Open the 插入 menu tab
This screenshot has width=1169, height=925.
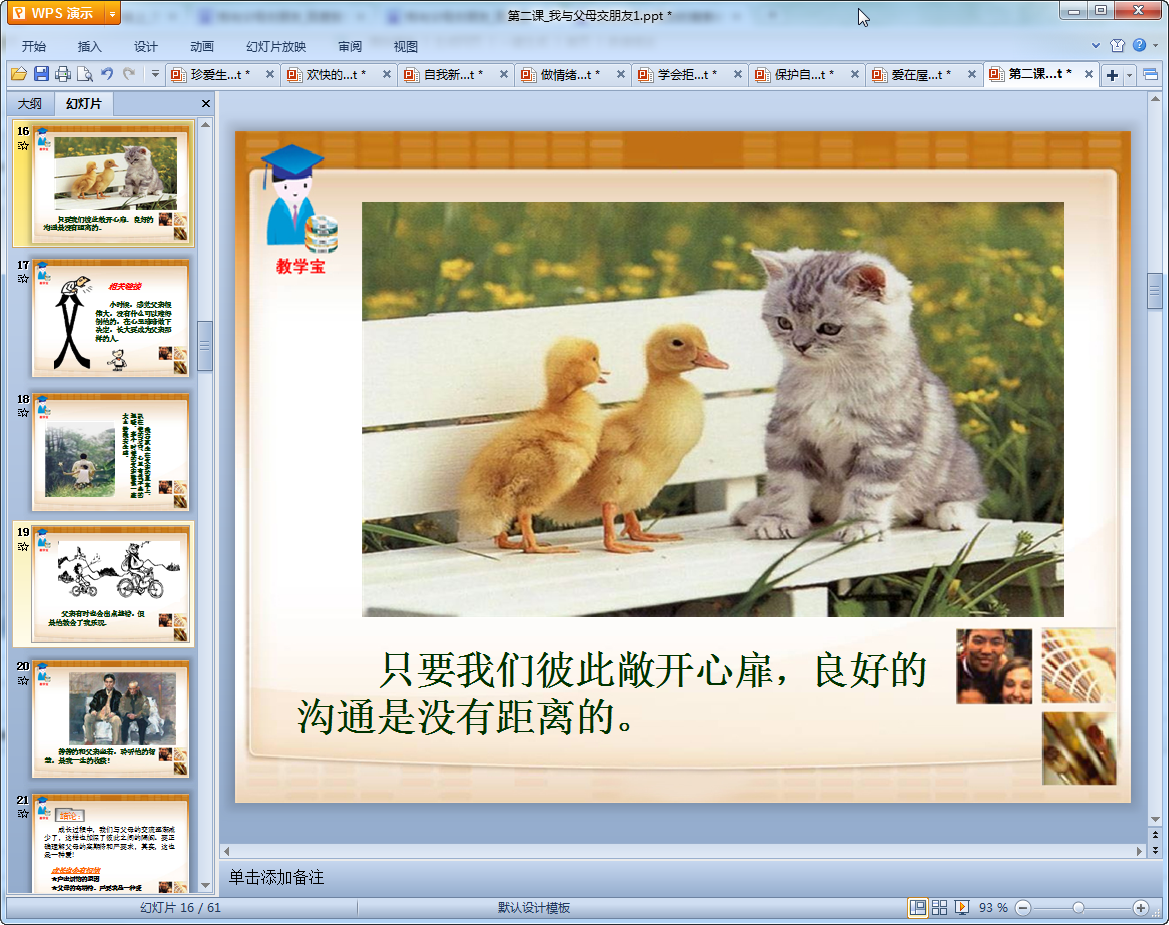click(x=89, y=46)
